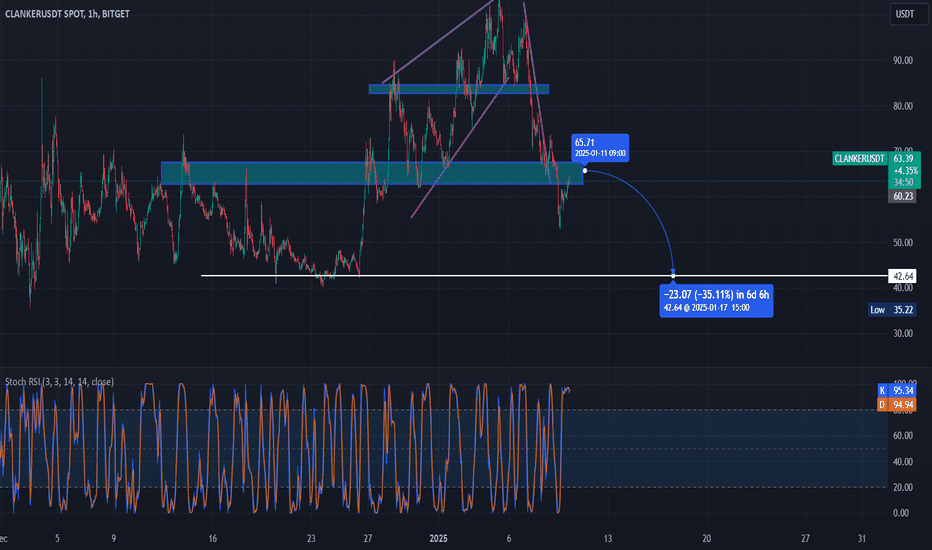
Task: Click the 42.64 horizontal line price label
Action: pos(903,276)
